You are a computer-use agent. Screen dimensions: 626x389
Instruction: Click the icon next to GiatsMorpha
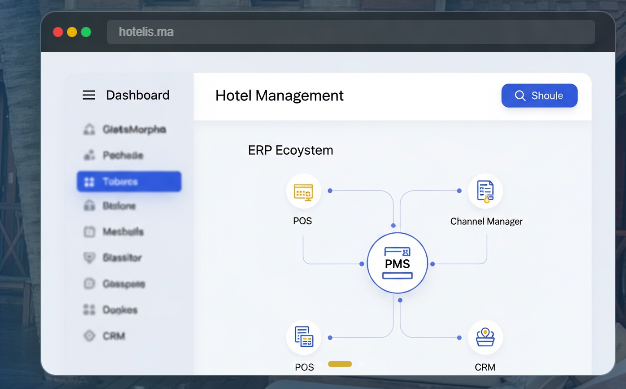(x=89, y=129)
